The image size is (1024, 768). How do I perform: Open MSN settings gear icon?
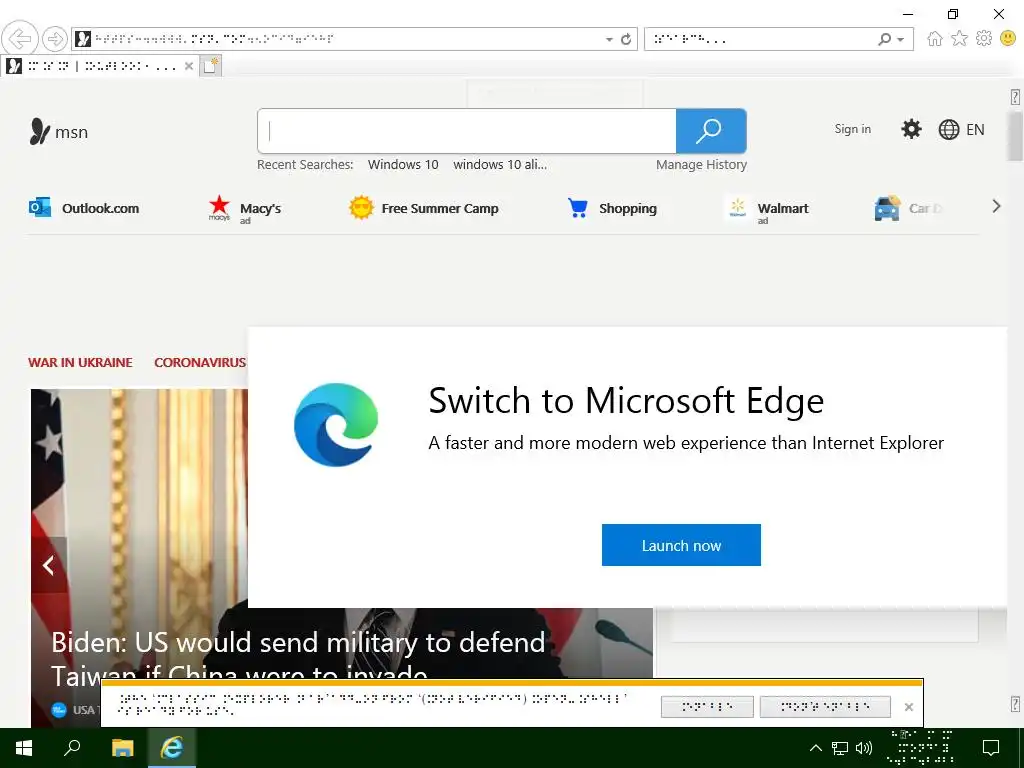coord(911,129)
